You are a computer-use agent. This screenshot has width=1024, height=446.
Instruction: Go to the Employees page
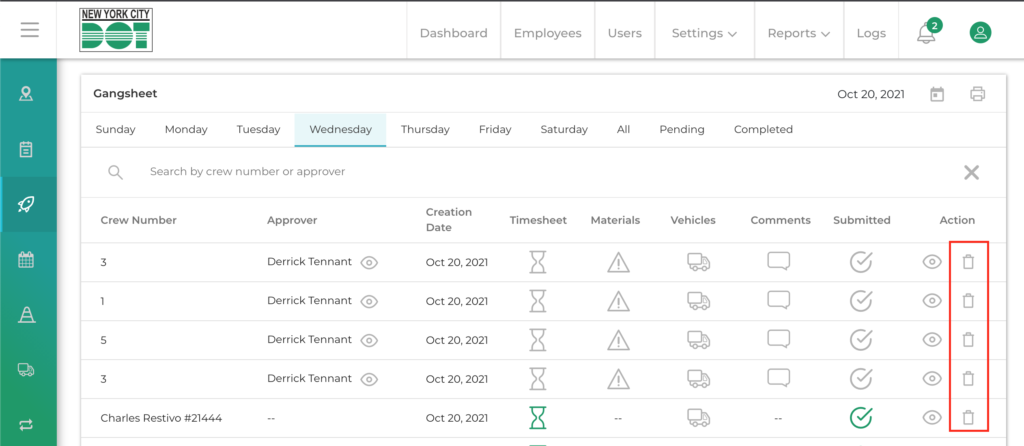click(x=547, y=33)
